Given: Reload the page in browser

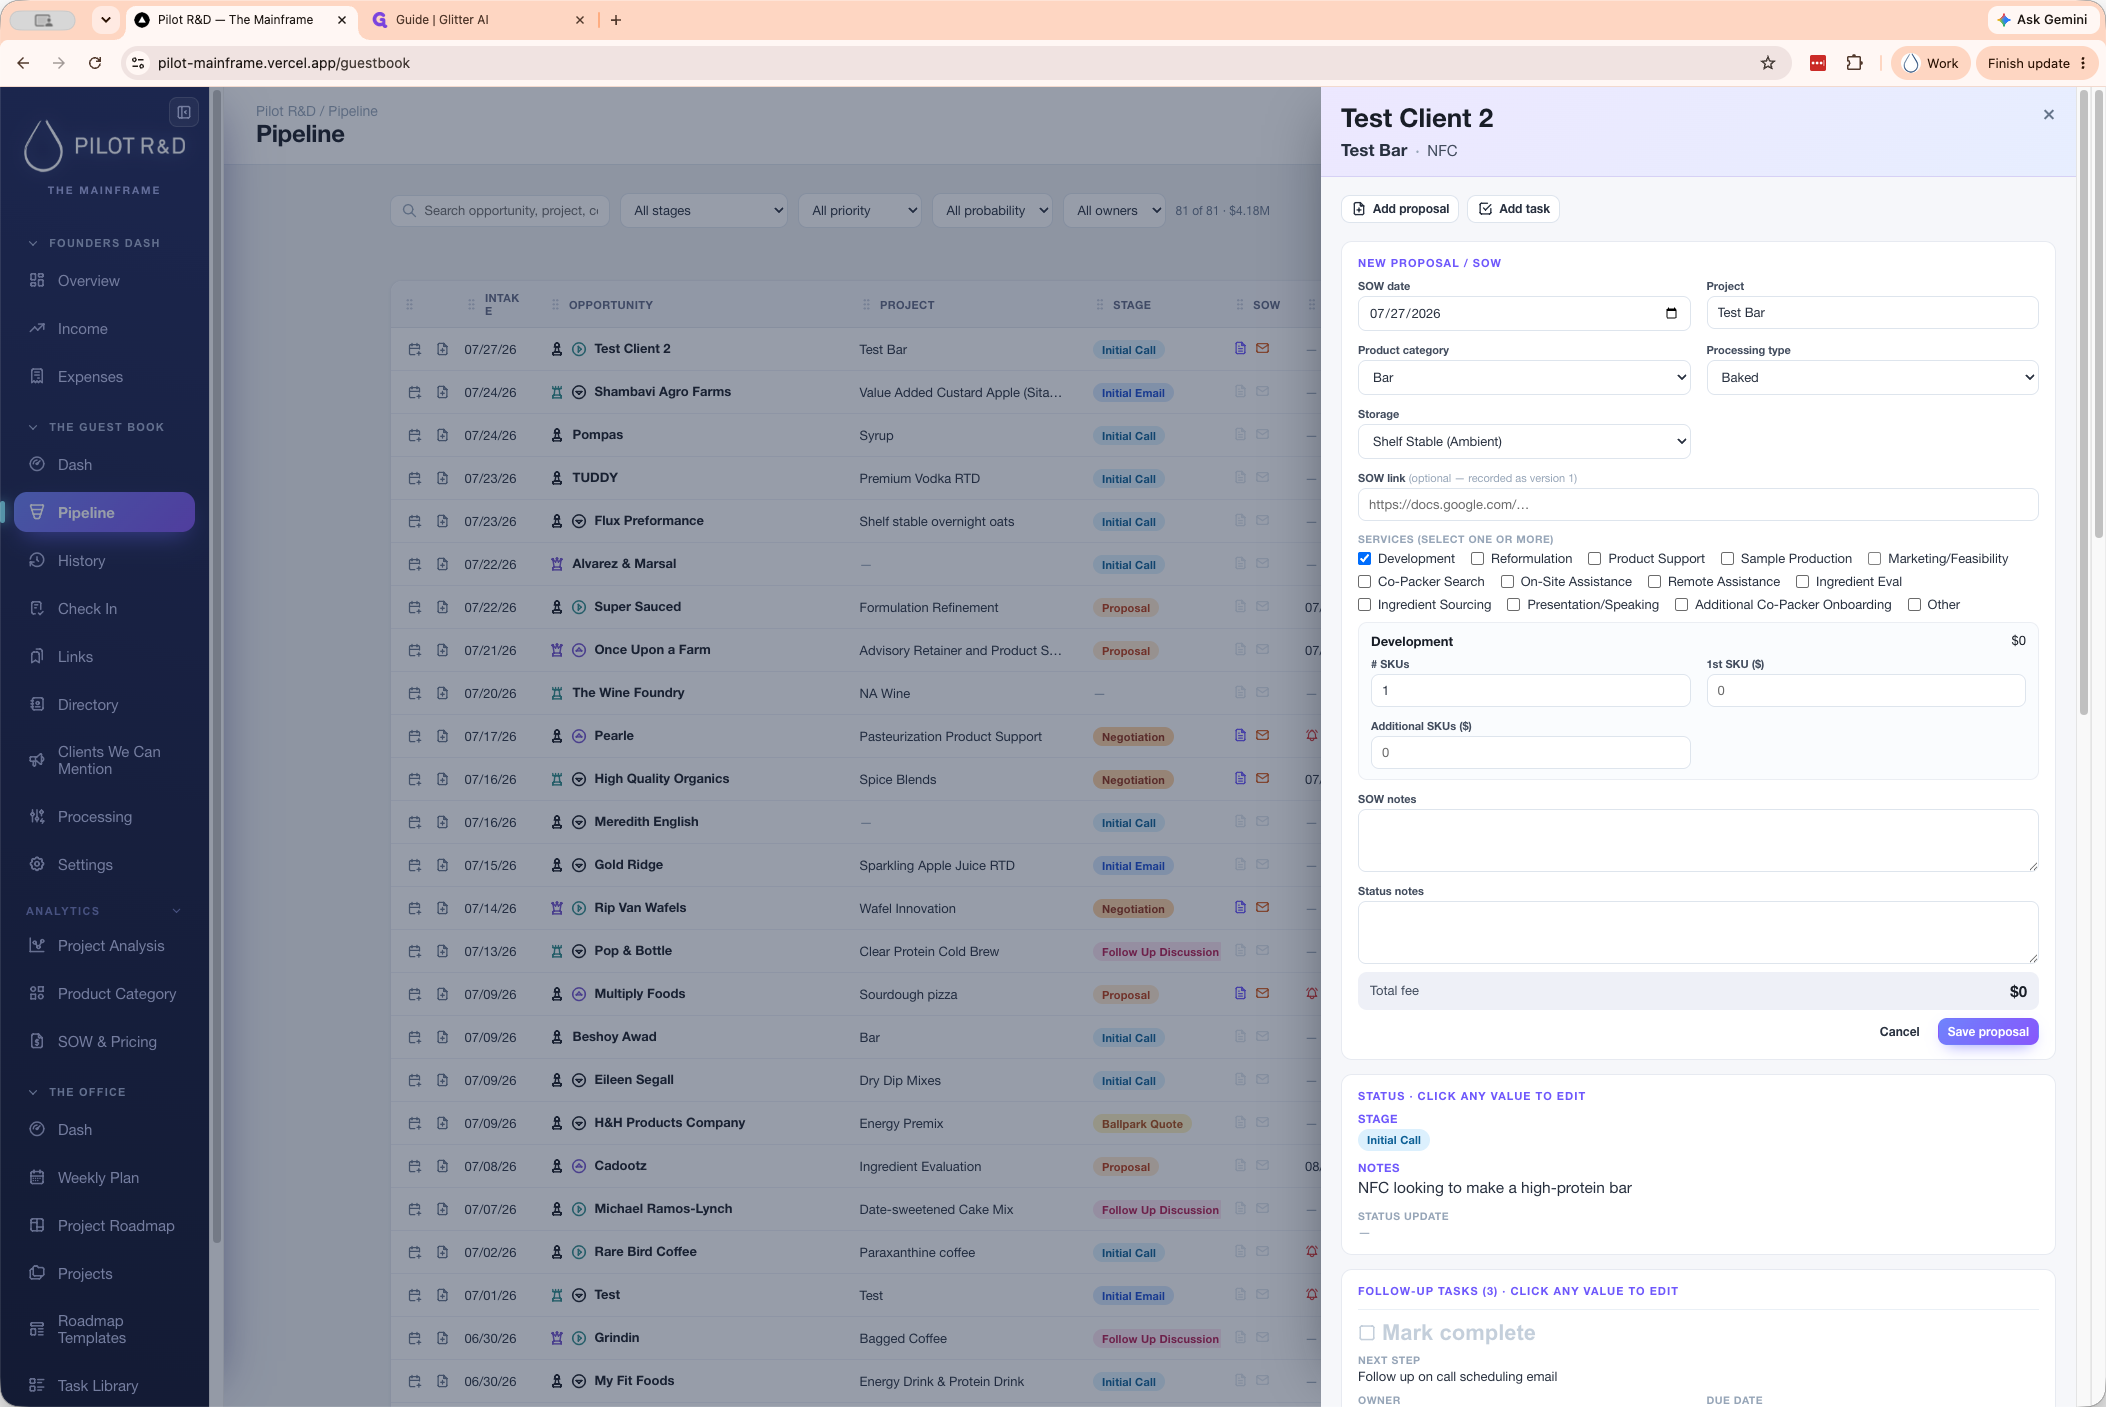Looking at the screenshot, I should pos(95,63).
